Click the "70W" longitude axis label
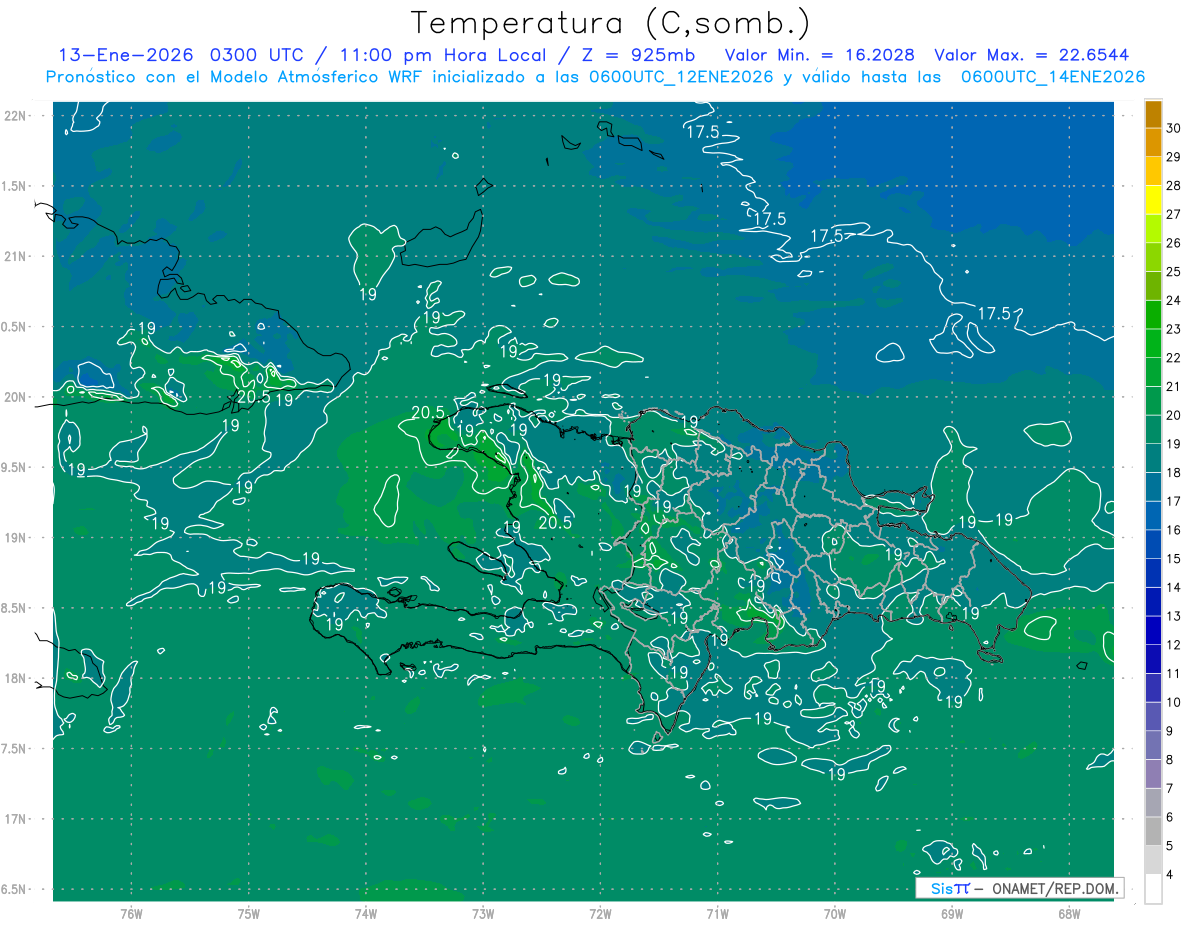This screenshot has width=1200, height=927. (834, 913)
